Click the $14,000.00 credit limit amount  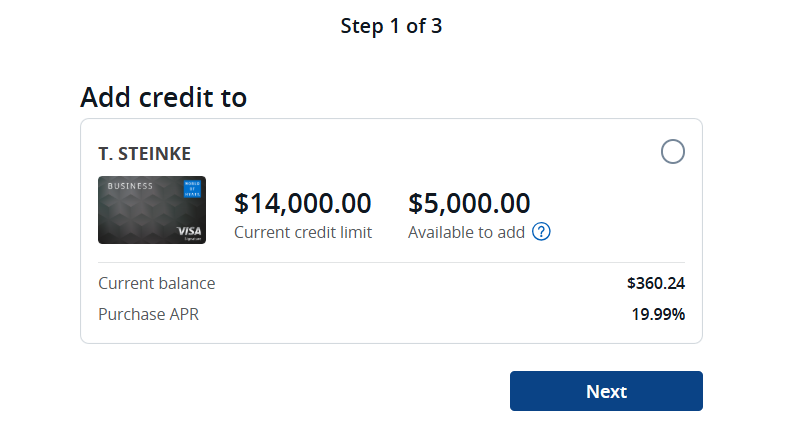pos(302,203)
